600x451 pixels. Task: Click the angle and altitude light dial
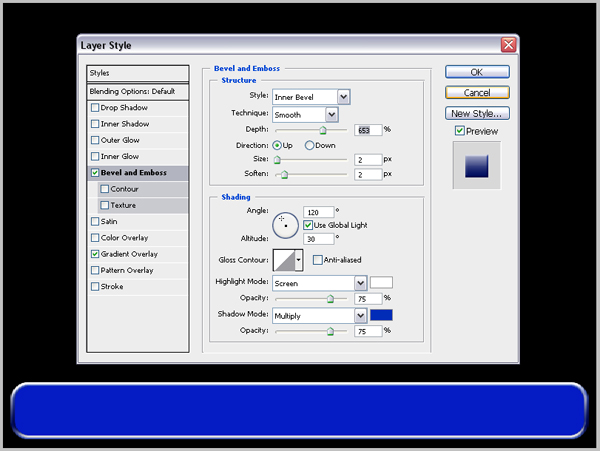(285, 225)
